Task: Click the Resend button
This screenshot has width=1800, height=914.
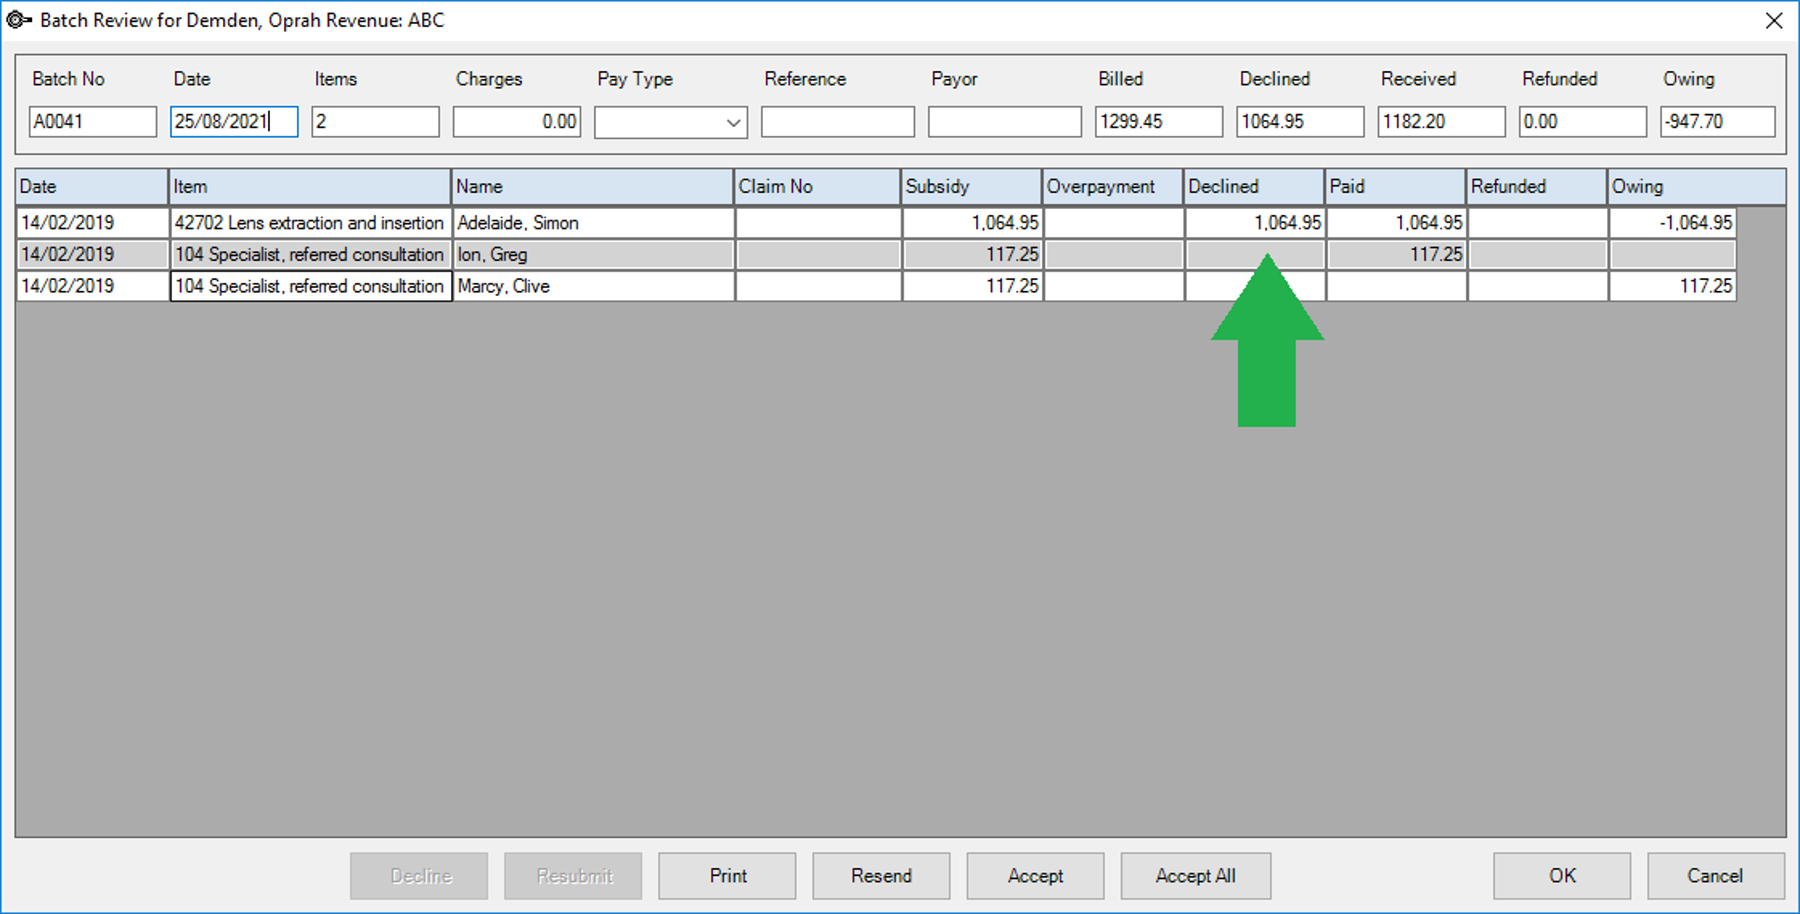Action: pyautogui.click(x=882, y=876)
